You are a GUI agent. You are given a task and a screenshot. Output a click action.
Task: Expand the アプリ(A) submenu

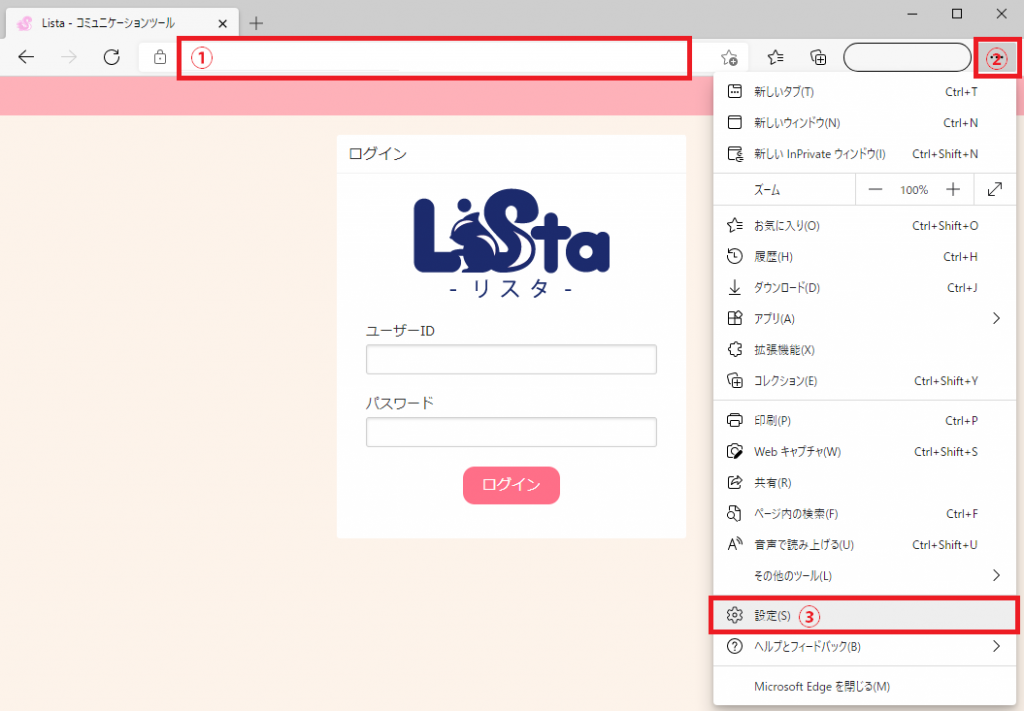[x=864, y=319]
